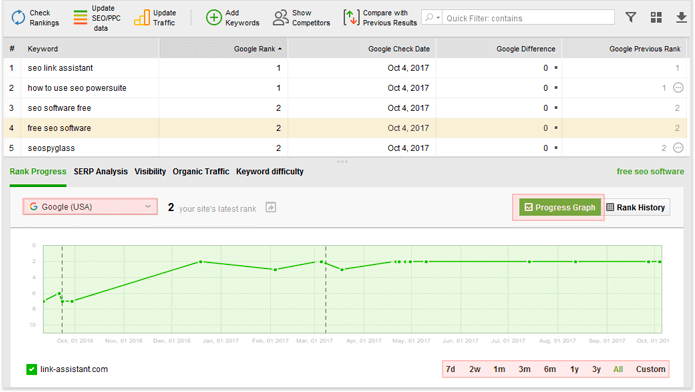Click the Add Keywords plus icon
This screenshot has width=695, height=392.
pos(214,18)
